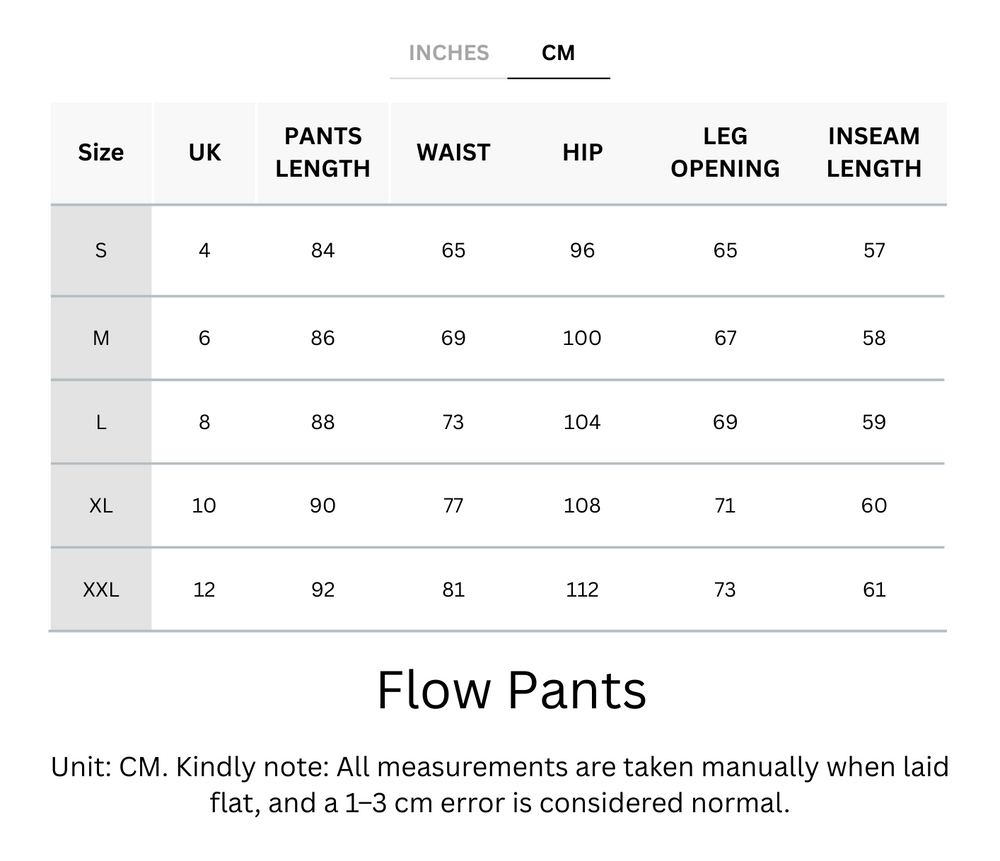The width and height of the screenshot is (1000, 861).
Task: Select the PANTS LENGTH header
Action: pyautogui.click(x=322, y=152)
